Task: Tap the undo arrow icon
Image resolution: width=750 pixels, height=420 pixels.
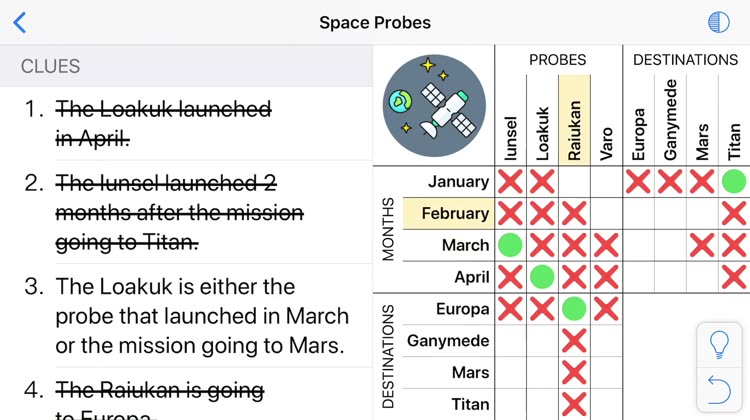Action: pos(719,389)
